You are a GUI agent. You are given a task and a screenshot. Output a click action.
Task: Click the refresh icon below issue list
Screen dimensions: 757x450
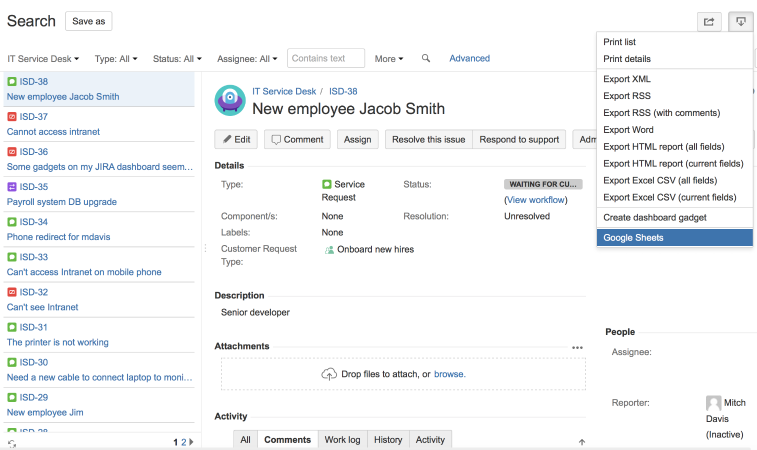(12, 443)
